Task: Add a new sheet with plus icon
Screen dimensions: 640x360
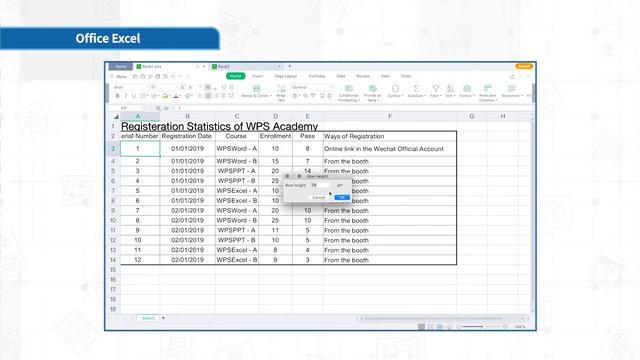Action: click(163, 318)
